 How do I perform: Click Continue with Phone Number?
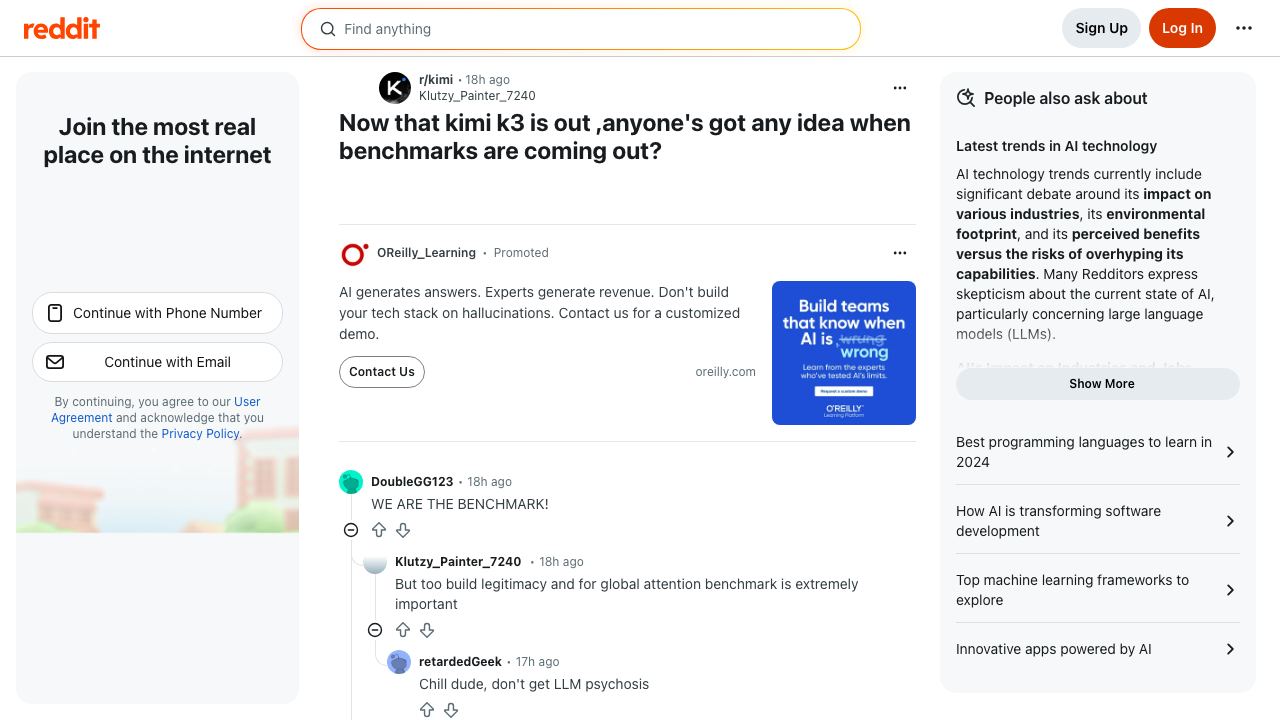(x=157, y=313)
